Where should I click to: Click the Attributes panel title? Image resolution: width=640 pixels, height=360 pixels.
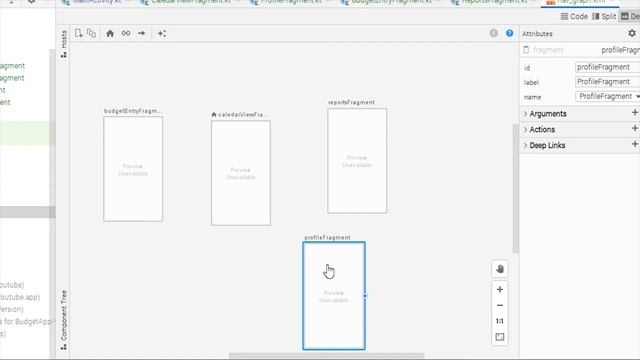(537, 34)
